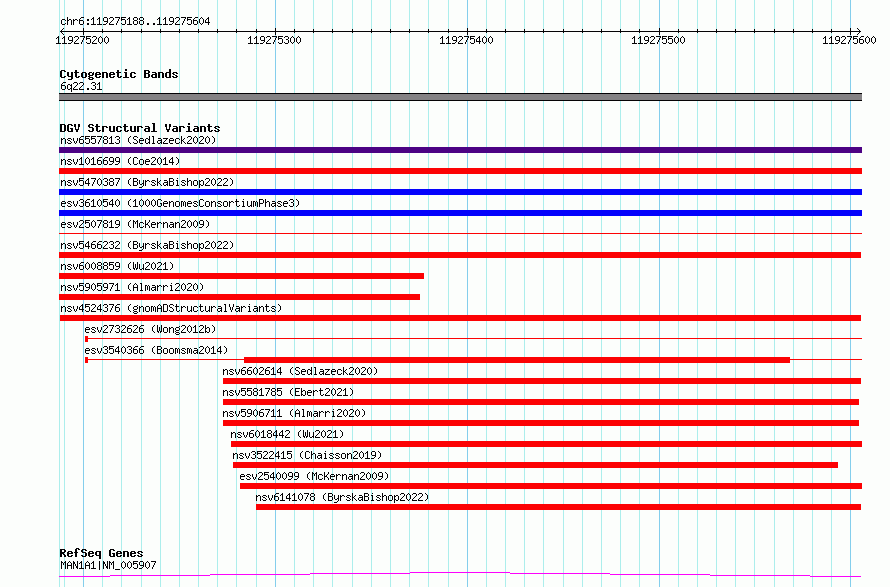Click ruler position label 119275400
Viewport: 890px width, 587px height.
(x=466, y=40)
